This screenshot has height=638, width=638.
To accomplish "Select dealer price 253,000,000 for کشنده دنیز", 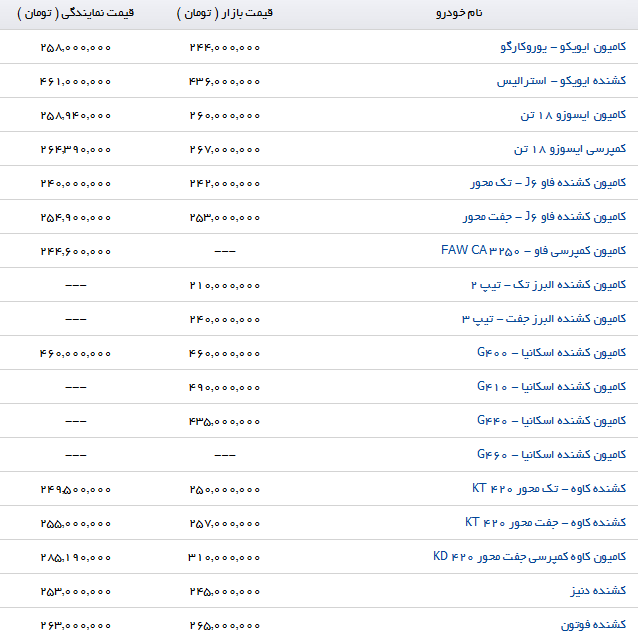I will pyautogui.click(x=76, y=591).
